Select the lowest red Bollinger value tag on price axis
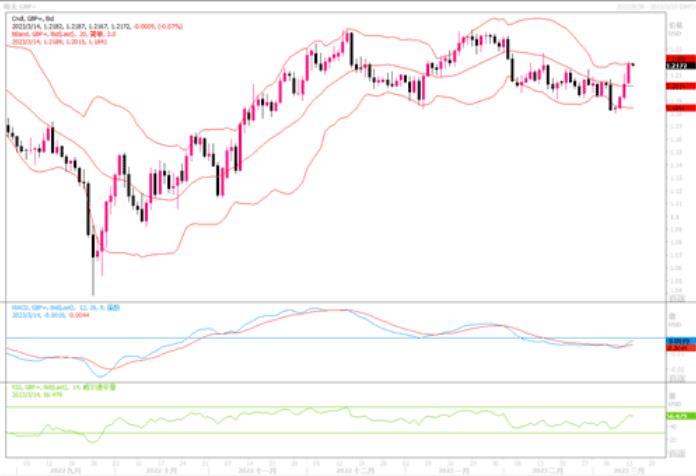This screenshot has height=476, width=696. click(x=675, y=107)
